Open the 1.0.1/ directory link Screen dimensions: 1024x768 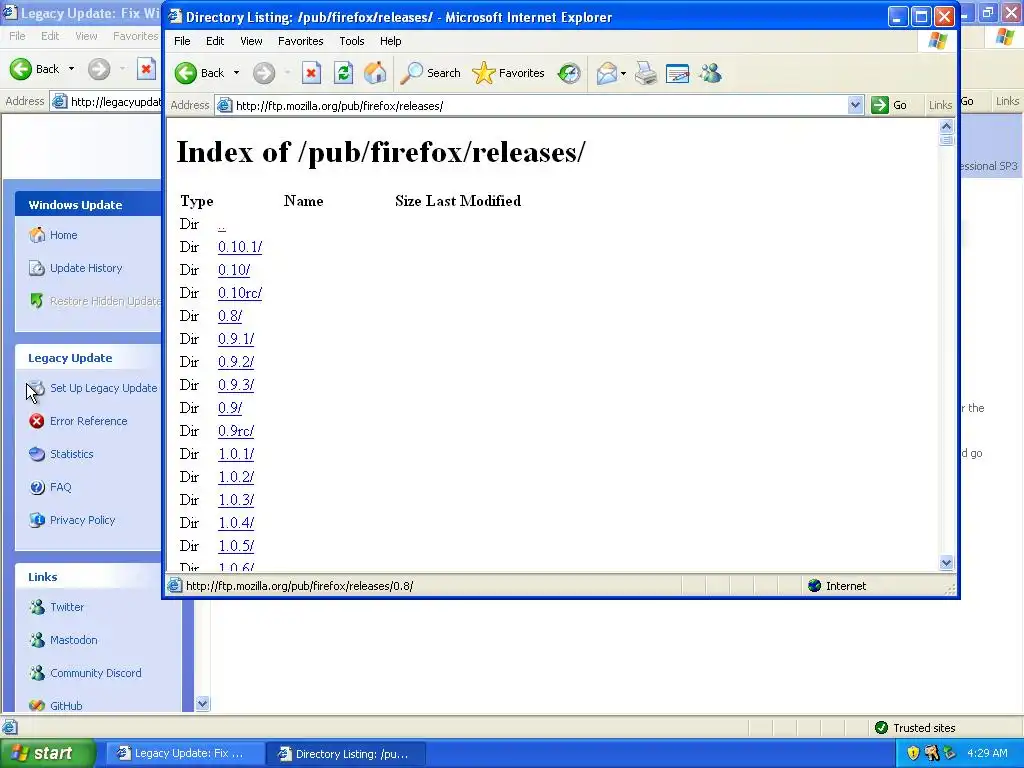tap(236, 454)
